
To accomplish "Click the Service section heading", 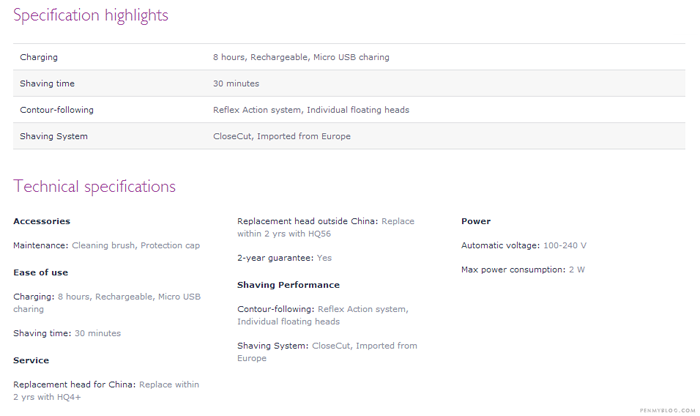I will point(31,360).
